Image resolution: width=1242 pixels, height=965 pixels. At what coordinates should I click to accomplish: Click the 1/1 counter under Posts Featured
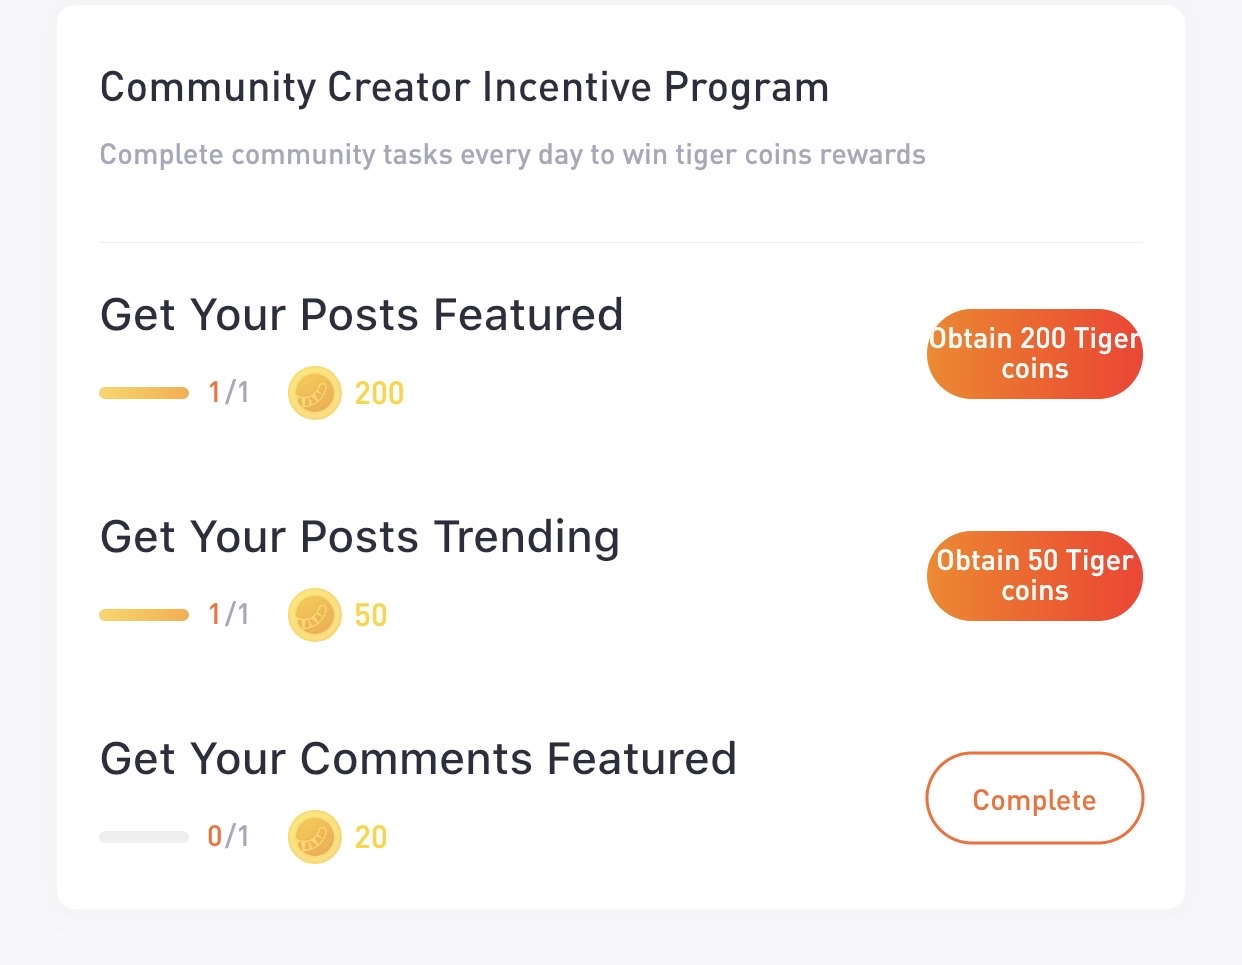point(228,393)
